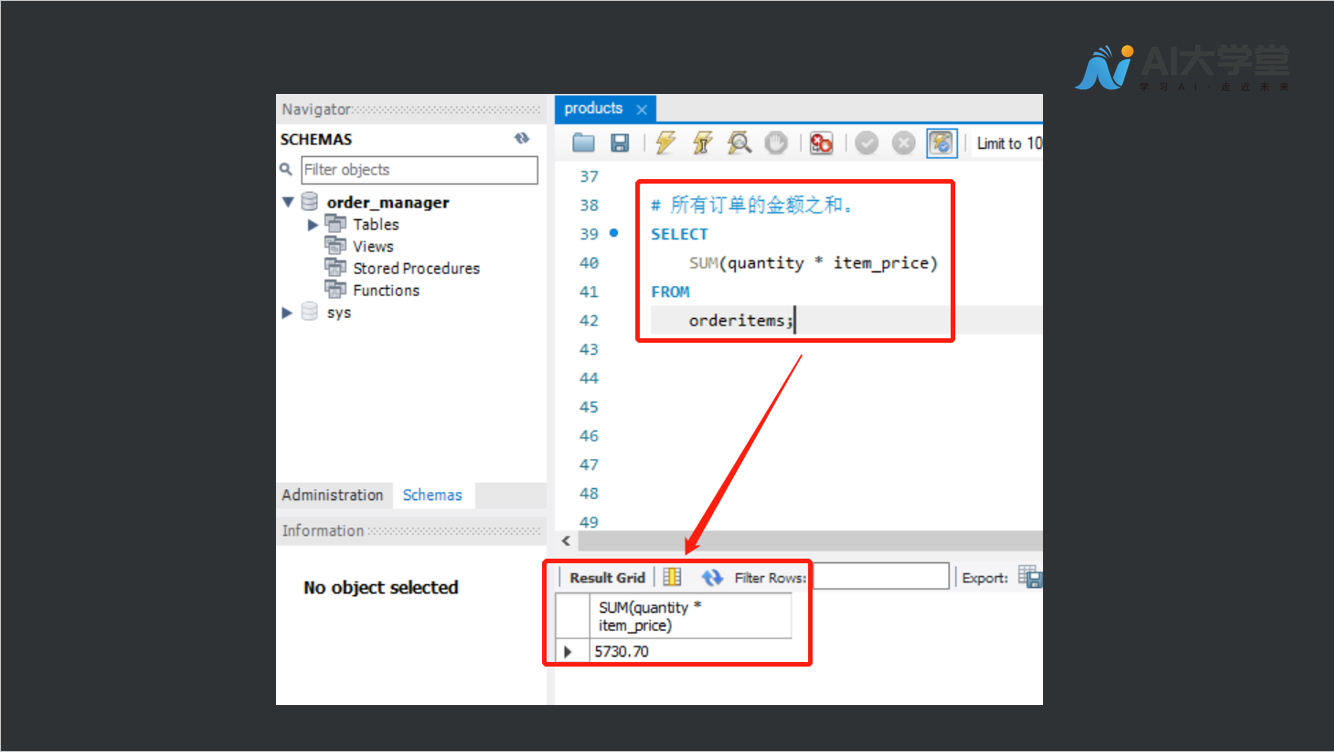Click the SUM(quantity * item_price) column header
Screen dimensions: 1334x752
click(x=690, y=616)
